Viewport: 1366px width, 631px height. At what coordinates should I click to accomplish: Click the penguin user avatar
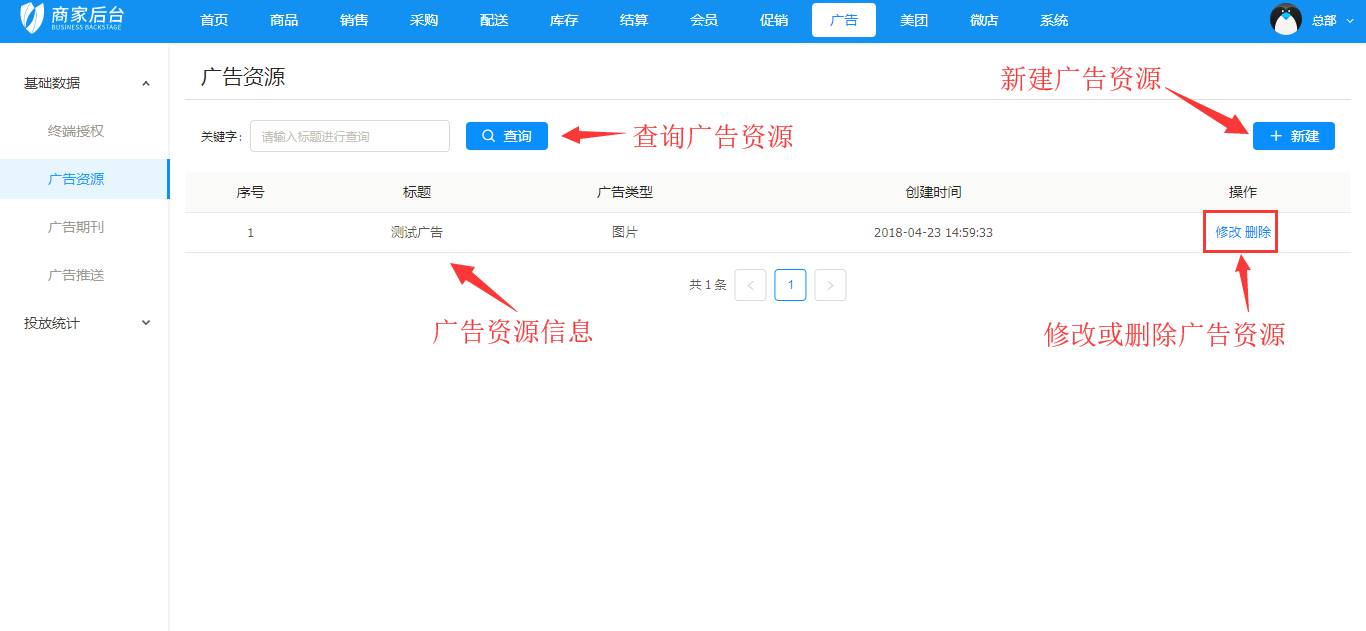pos(1285,19)
